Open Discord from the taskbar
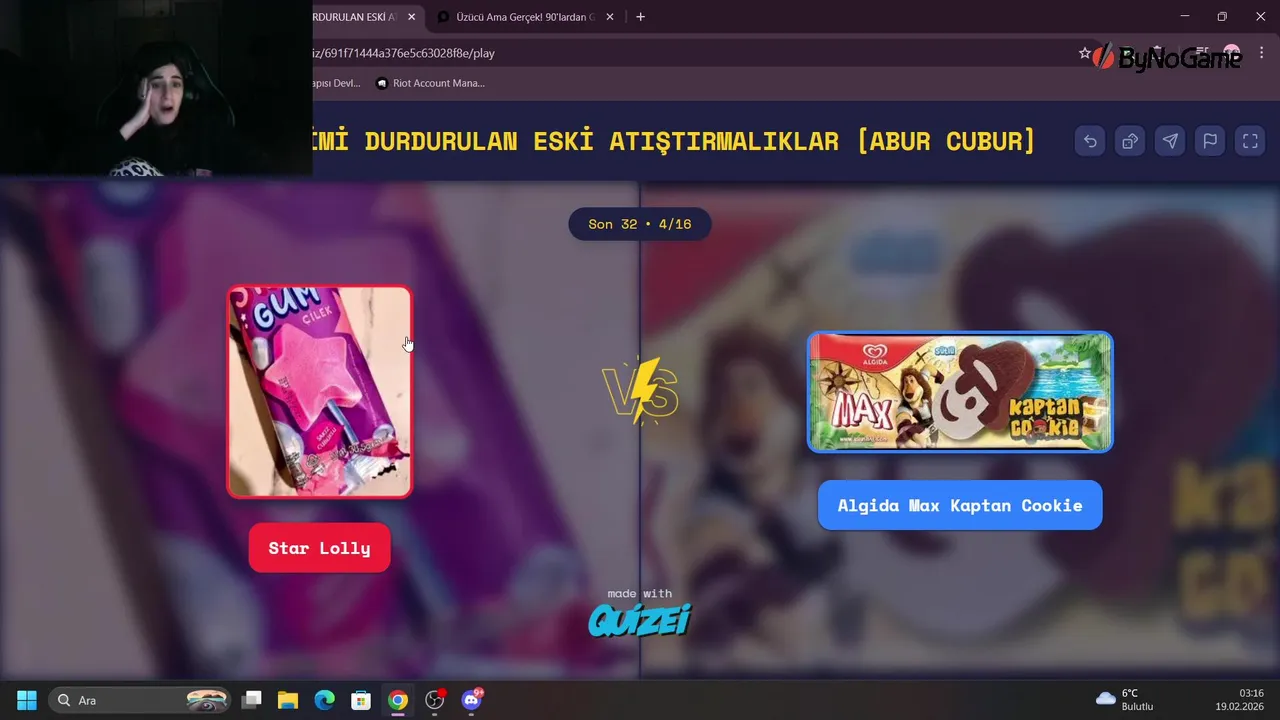The height and width of the screenshot is (720, 1280). click(472, 700)
